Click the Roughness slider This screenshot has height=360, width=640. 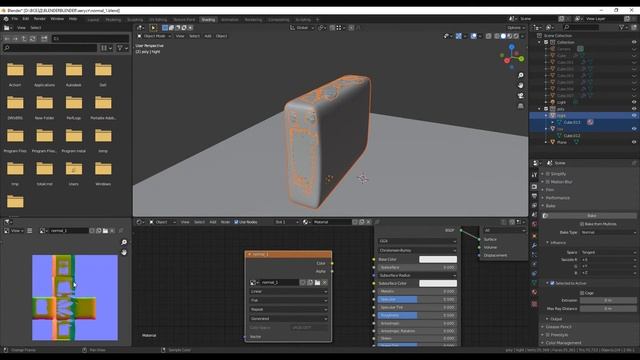(x=417, y=316)
